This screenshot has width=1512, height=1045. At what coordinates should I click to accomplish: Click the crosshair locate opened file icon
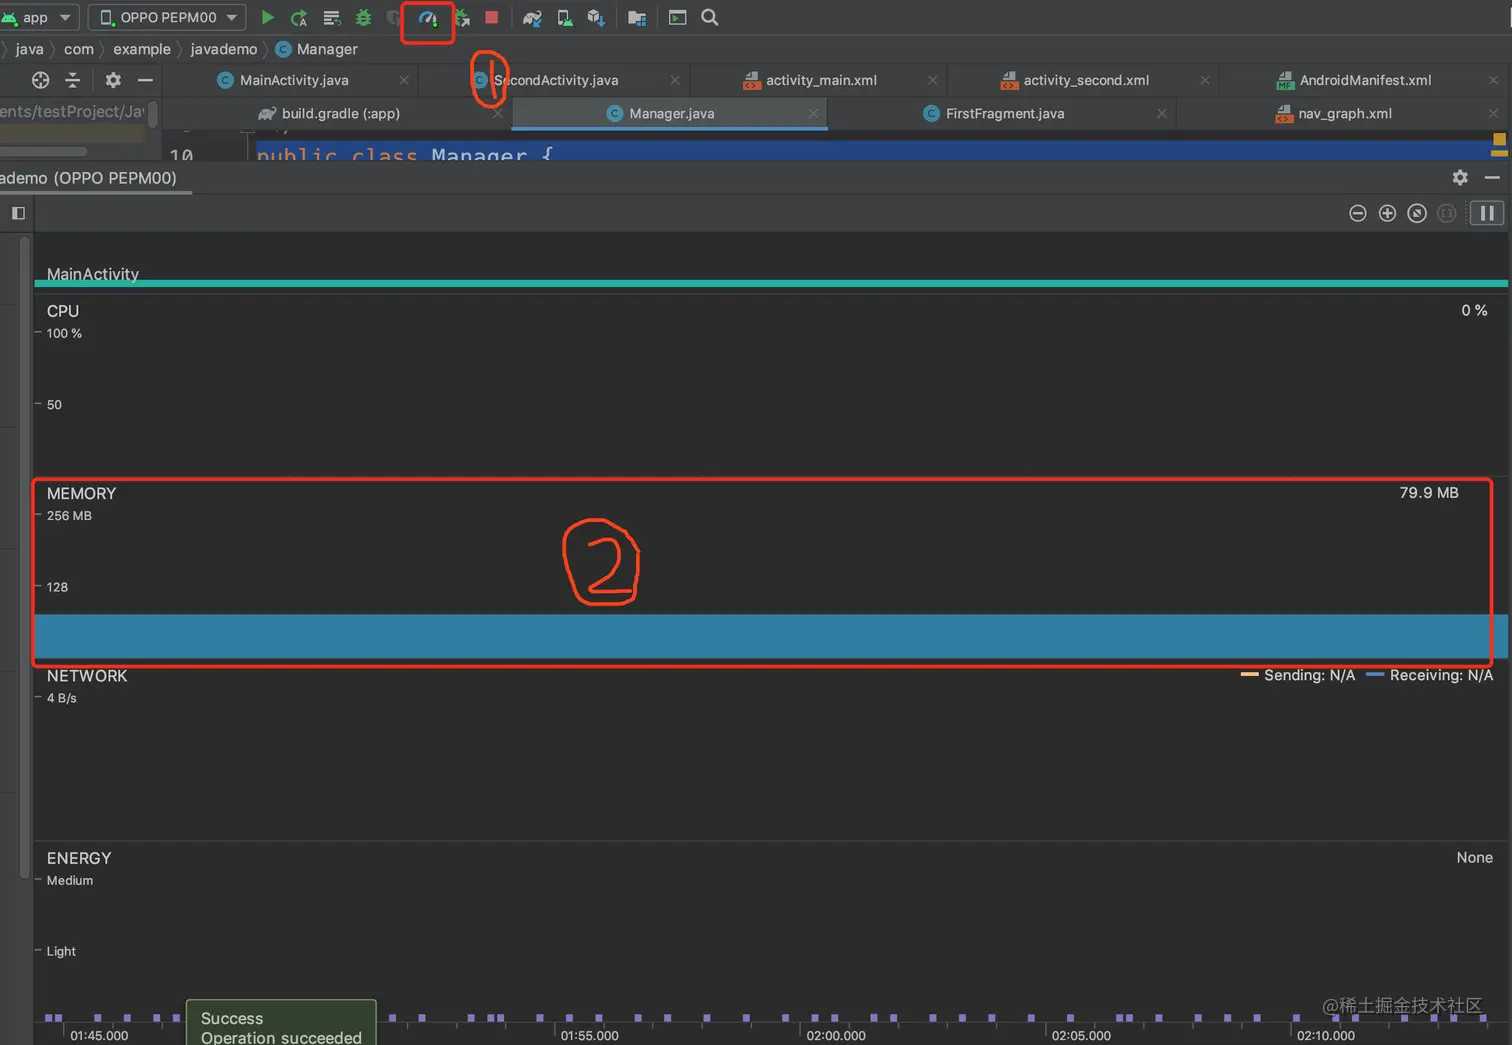[40, 80]
